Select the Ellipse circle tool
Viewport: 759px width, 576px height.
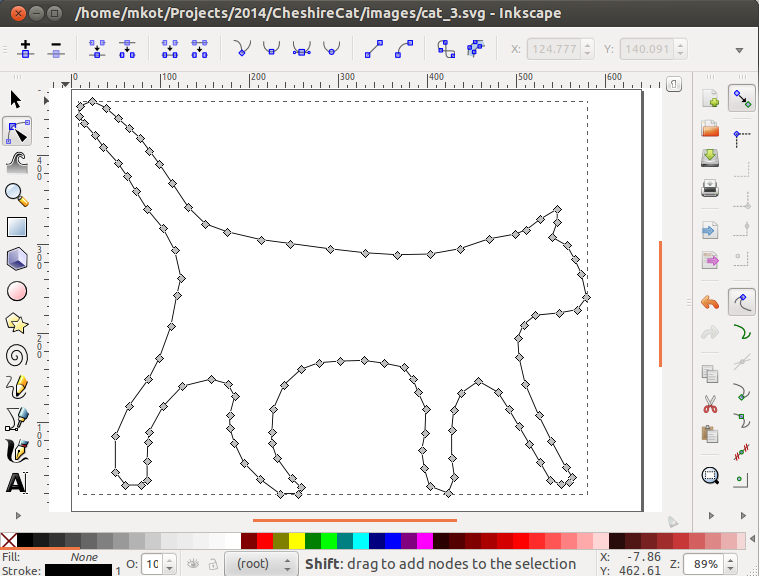pos(17,291)
